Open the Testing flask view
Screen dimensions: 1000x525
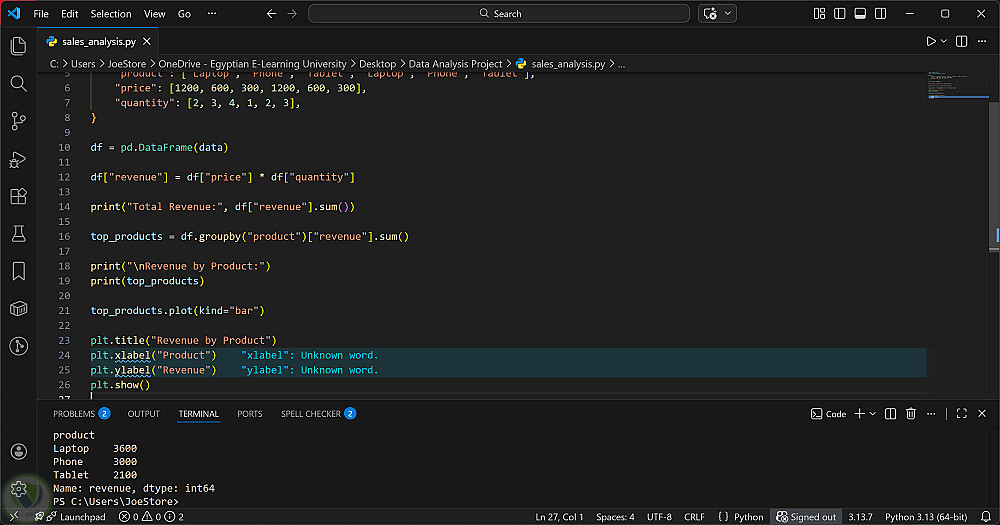click(x=18, y=233)
